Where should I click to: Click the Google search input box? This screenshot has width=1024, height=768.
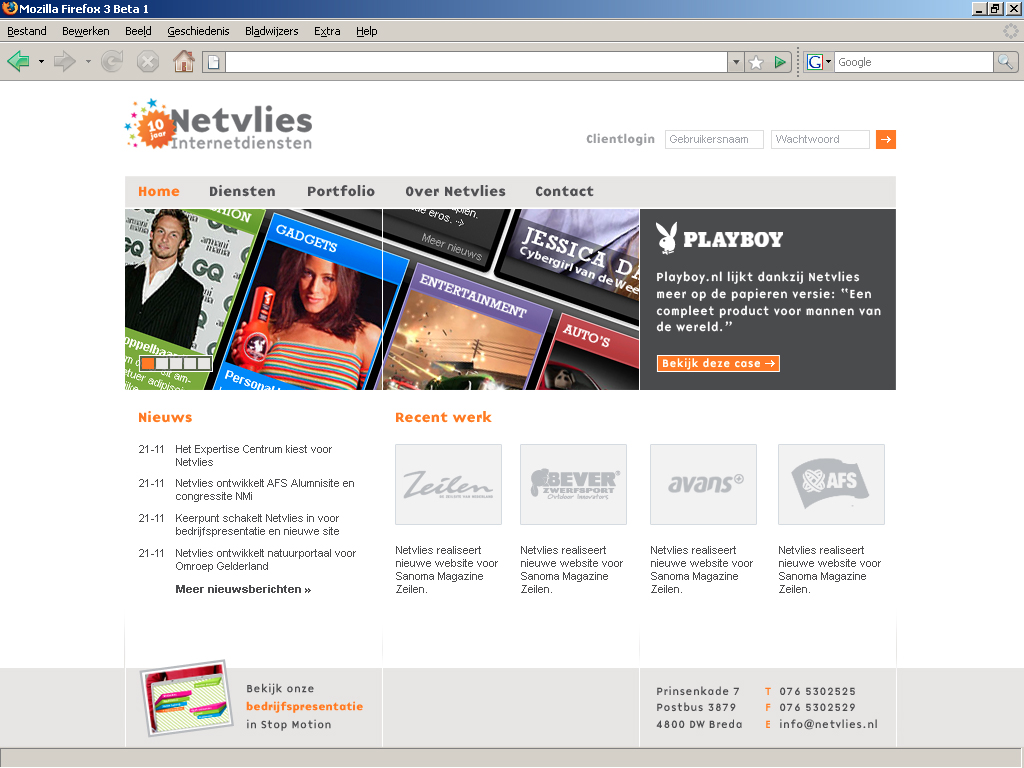point(914,62)
